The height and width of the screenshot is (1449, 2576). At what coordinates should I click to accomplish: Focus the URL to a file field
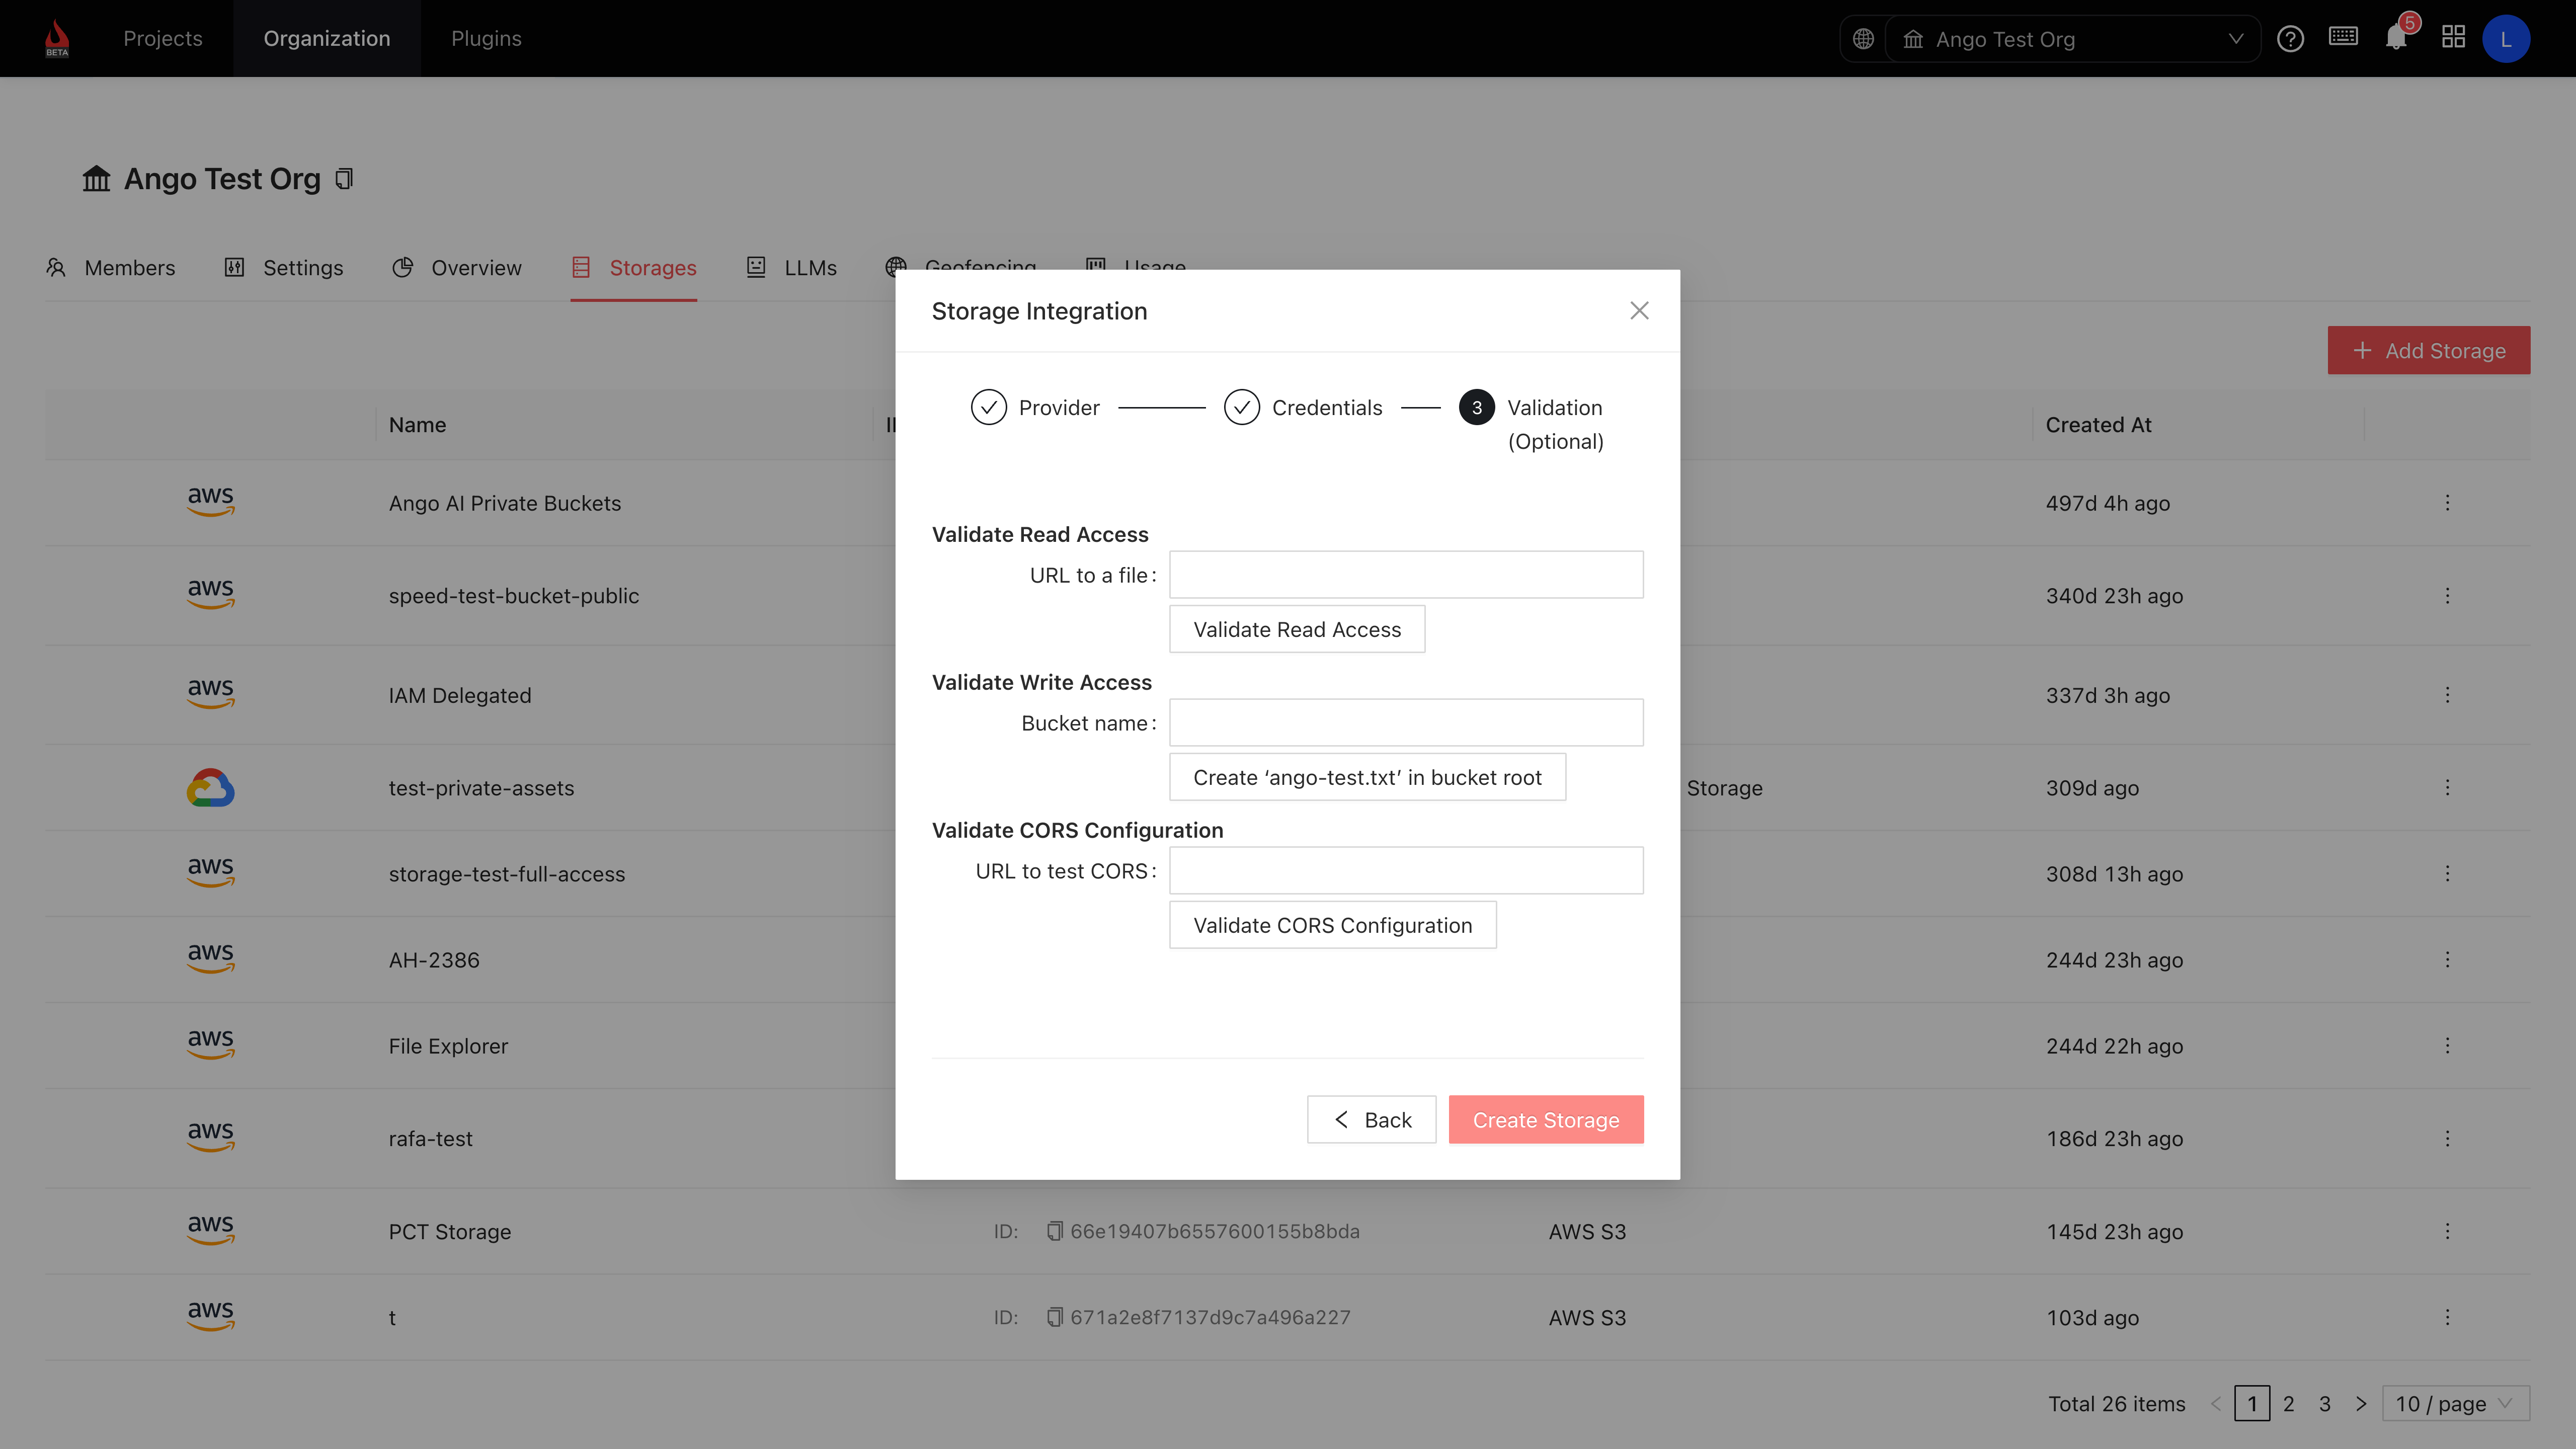click(x=1406, y=575)
